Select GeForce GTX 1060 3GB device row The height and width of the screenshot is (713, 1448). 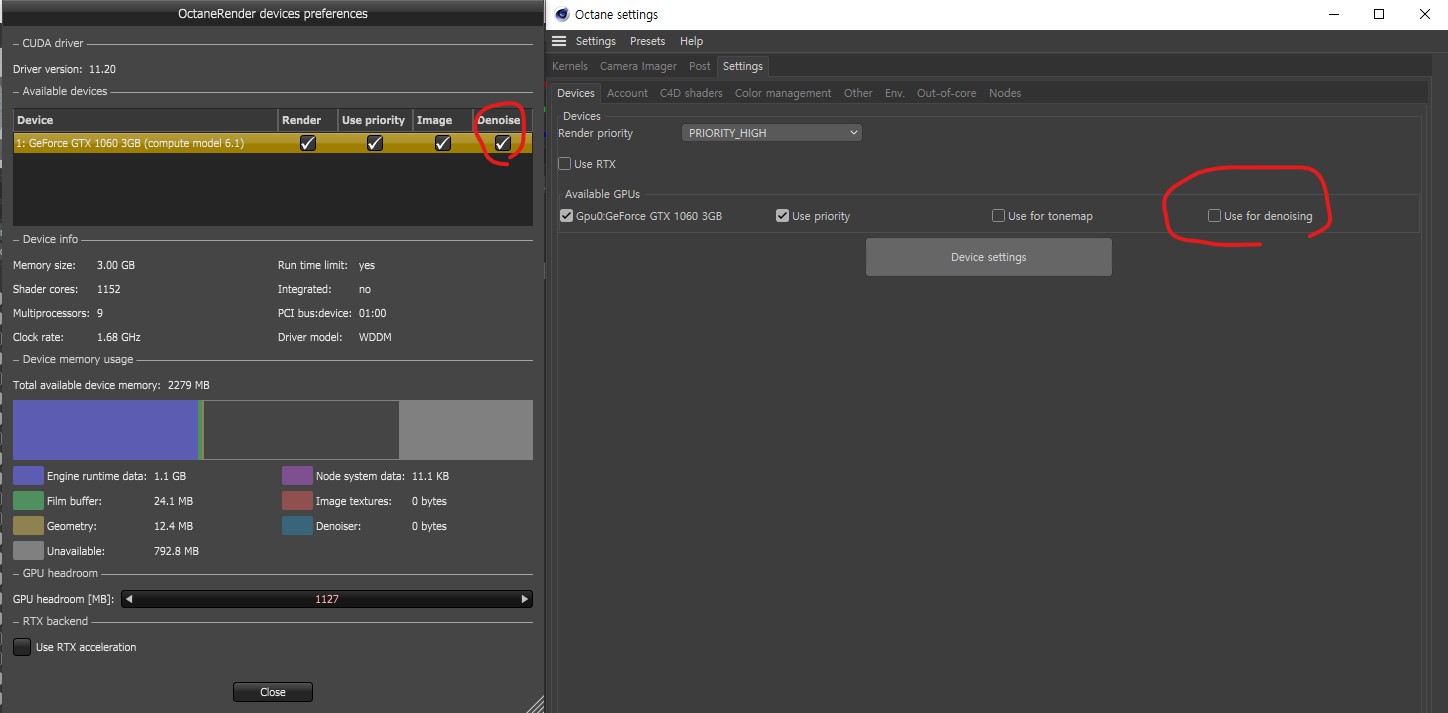(x=272, y=143)
